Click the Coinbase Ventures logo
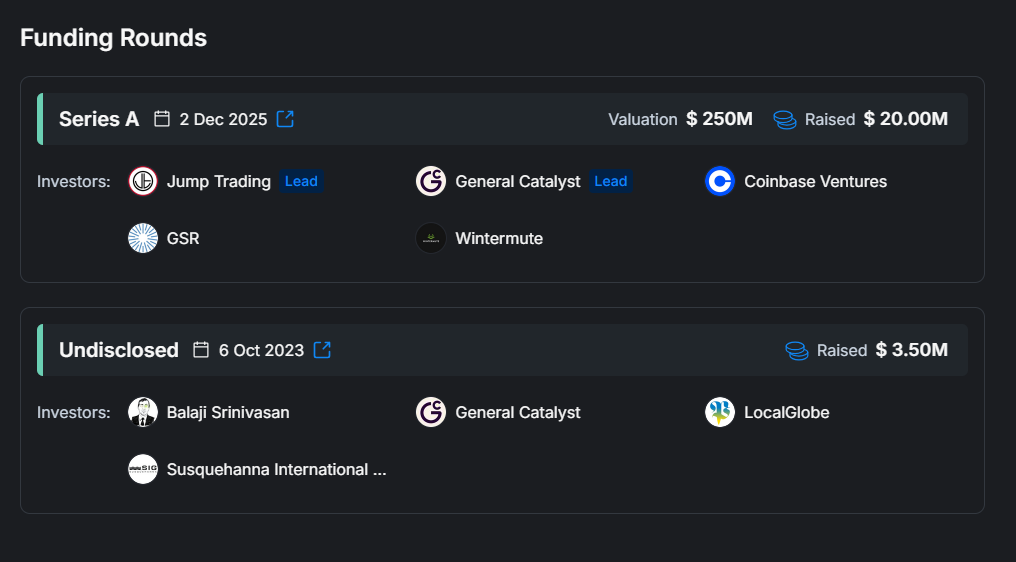The width and height of the screenshot is (1016, 562). tap(720, 181)
